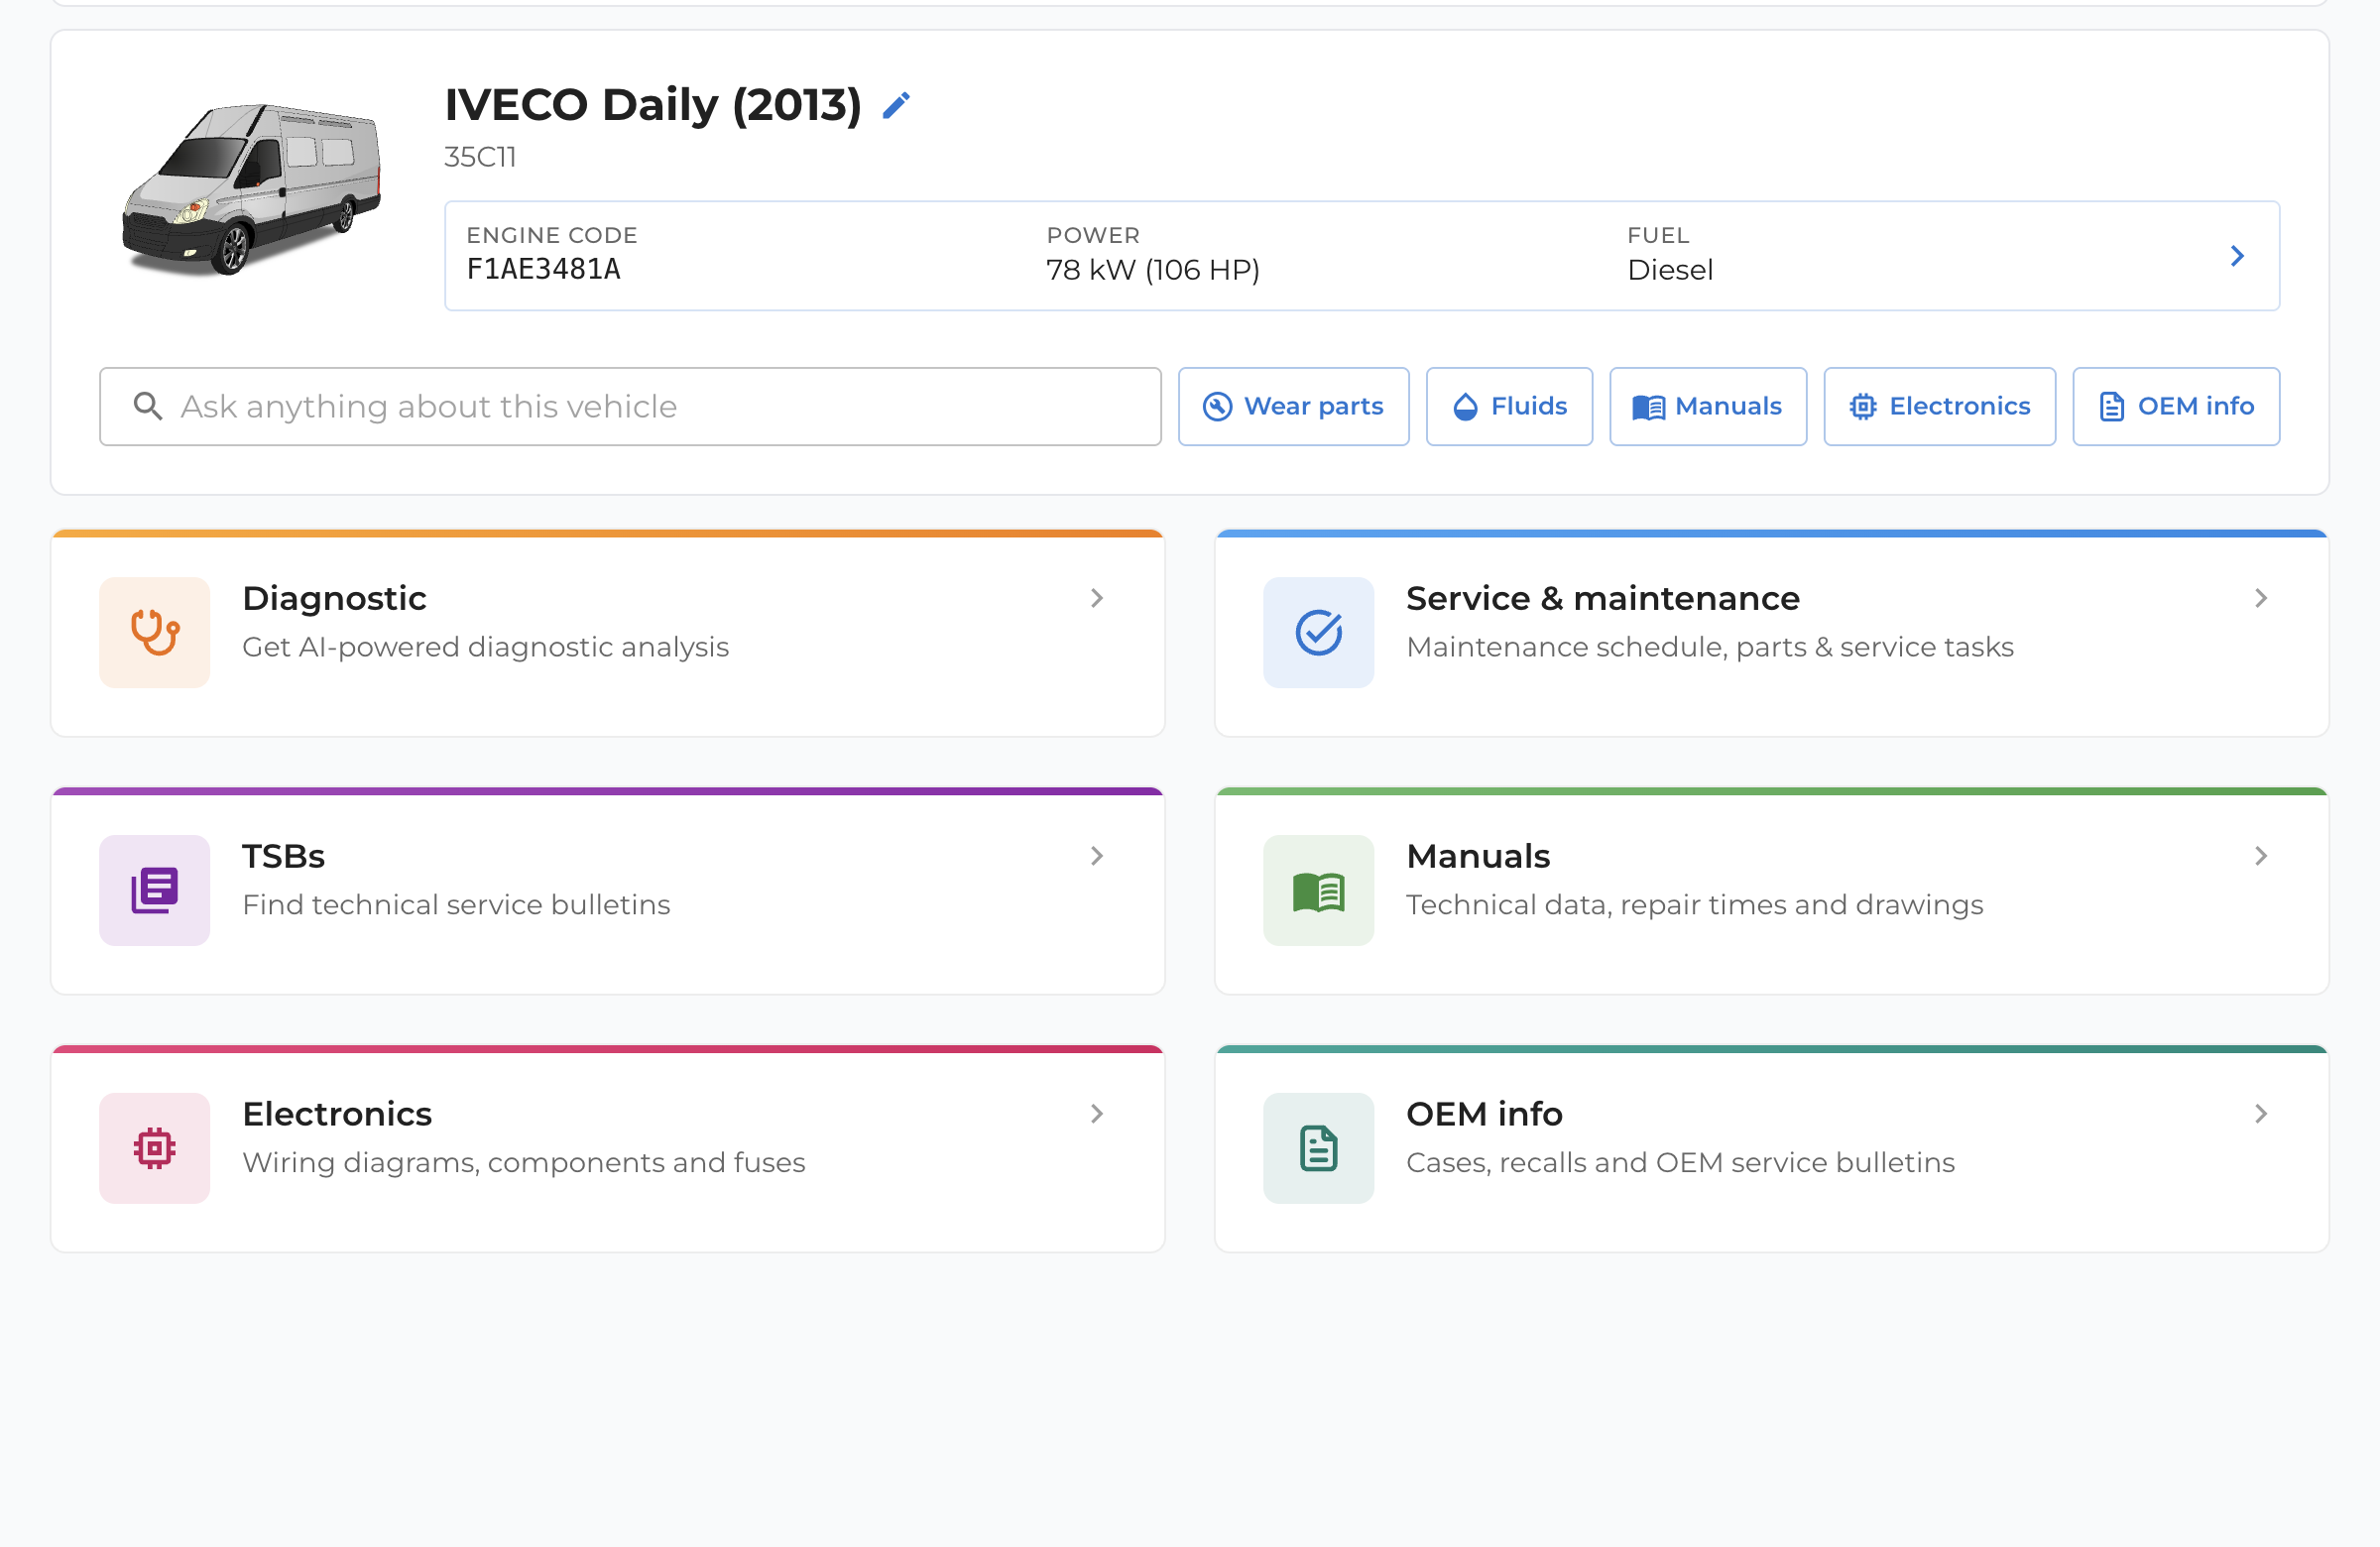
Task: Focus the Ask anything about this vehicle field
Action: pyautogui.click(x=630, y=406)
